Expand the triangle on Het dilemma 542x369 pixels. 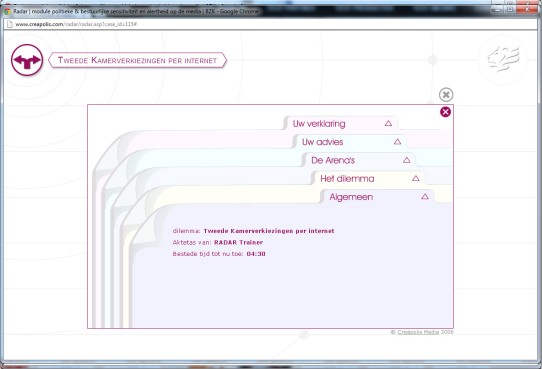(415, 178)
